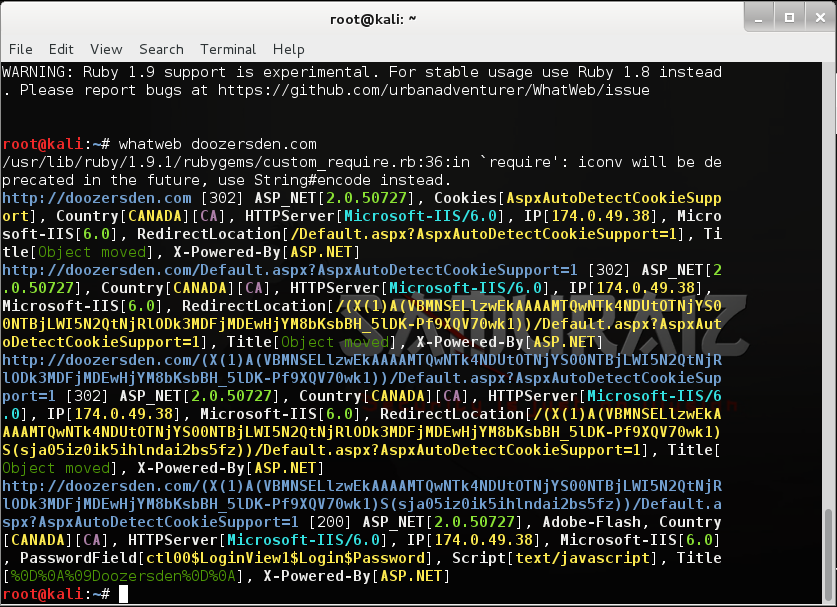This screenshot has height=607, width=837.
Task: Click the 'Adobe-Flash' text in output
Action: (591, 522)
